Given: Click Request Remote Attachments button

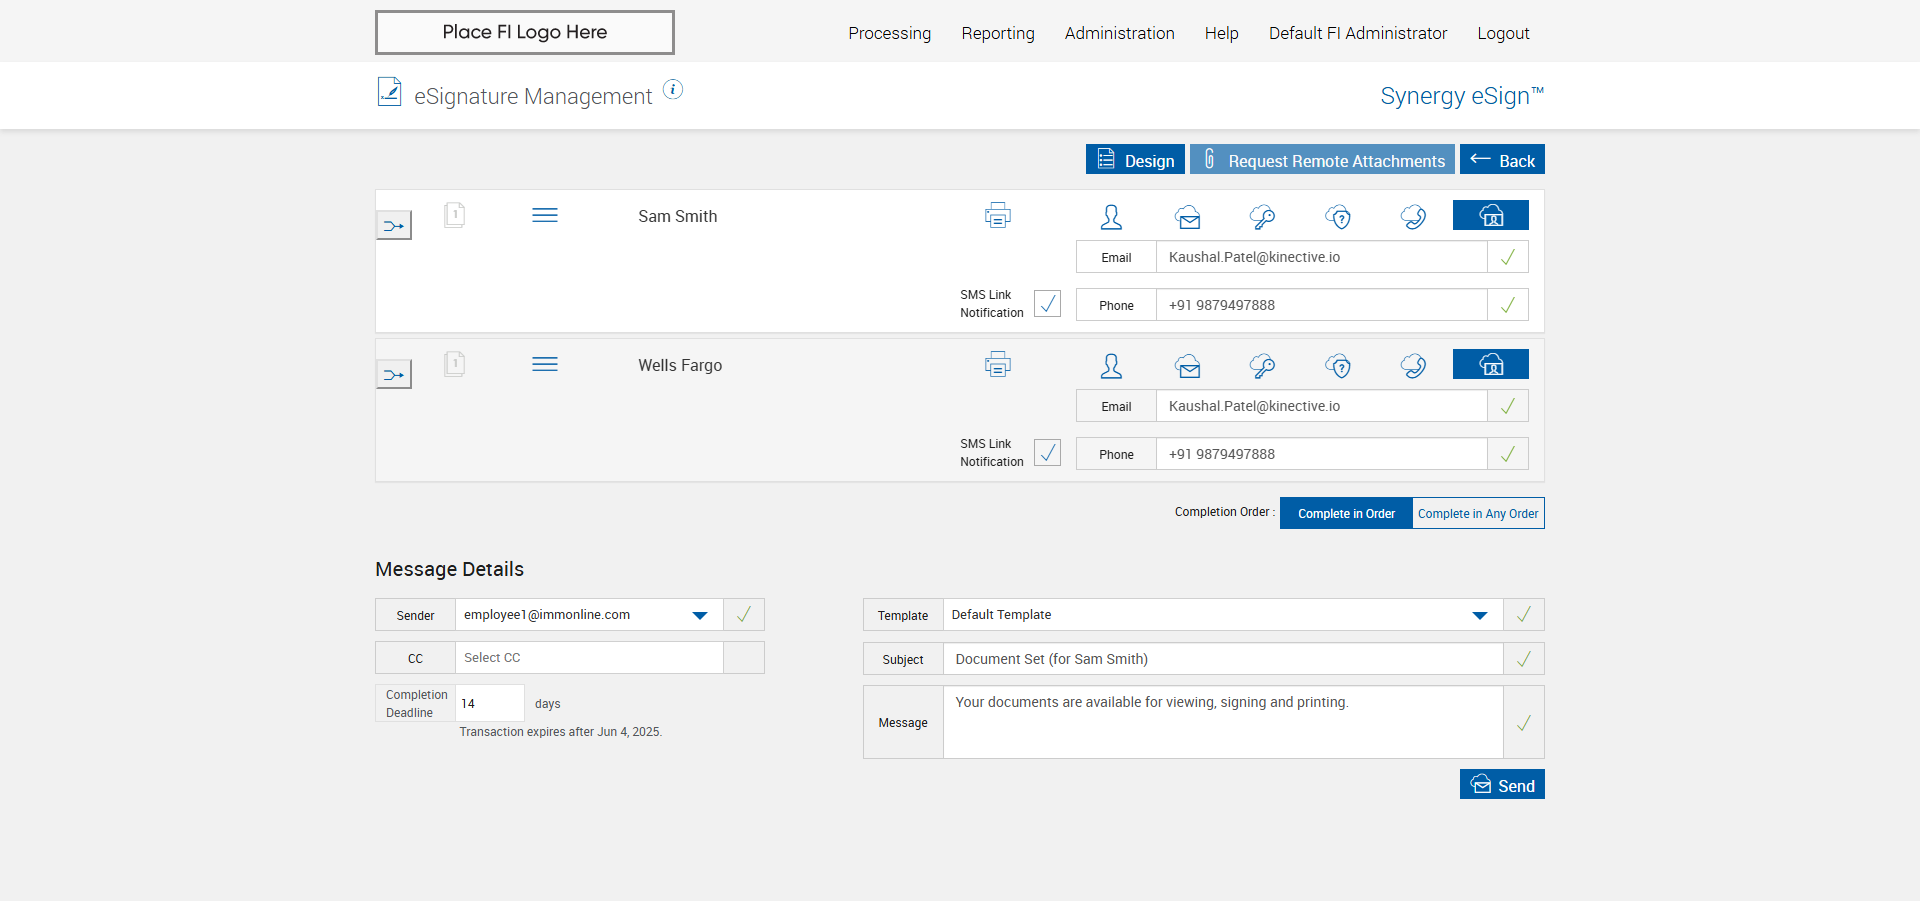Looking at the screenshot, I should click(x=1322, y=160).
